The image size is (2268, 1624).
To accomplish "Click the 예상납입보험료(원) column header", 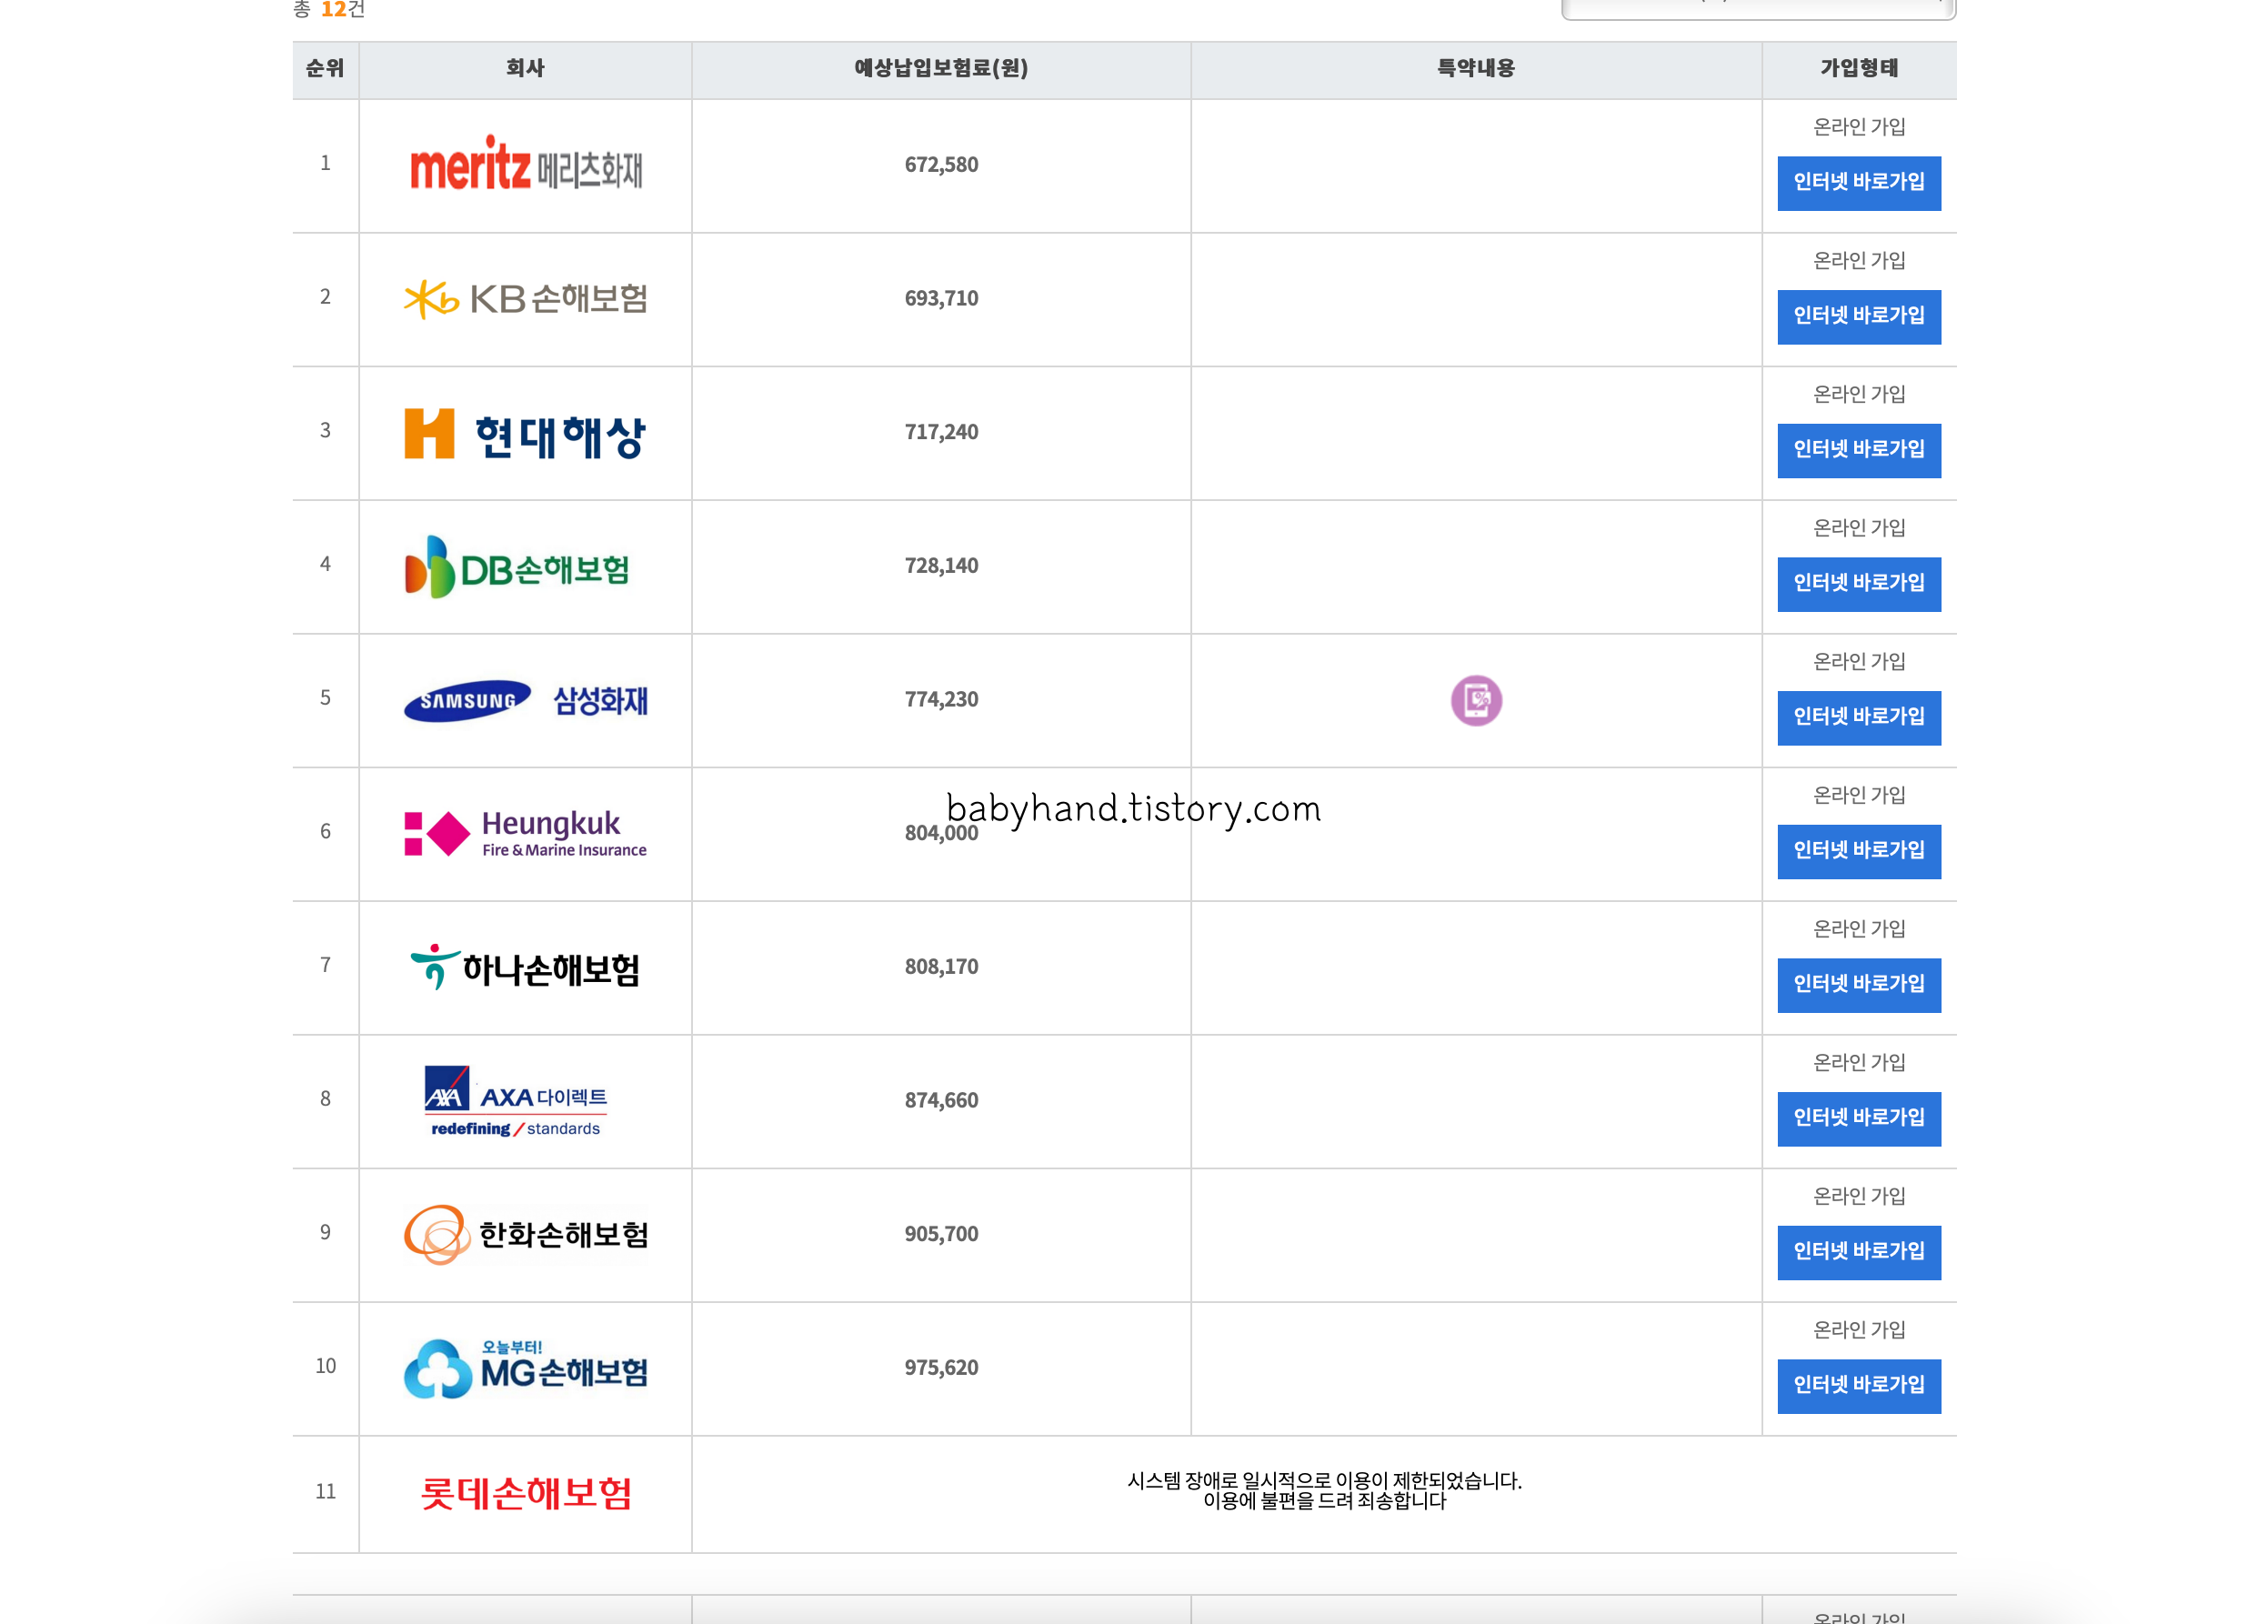I will tap(941, 68).
